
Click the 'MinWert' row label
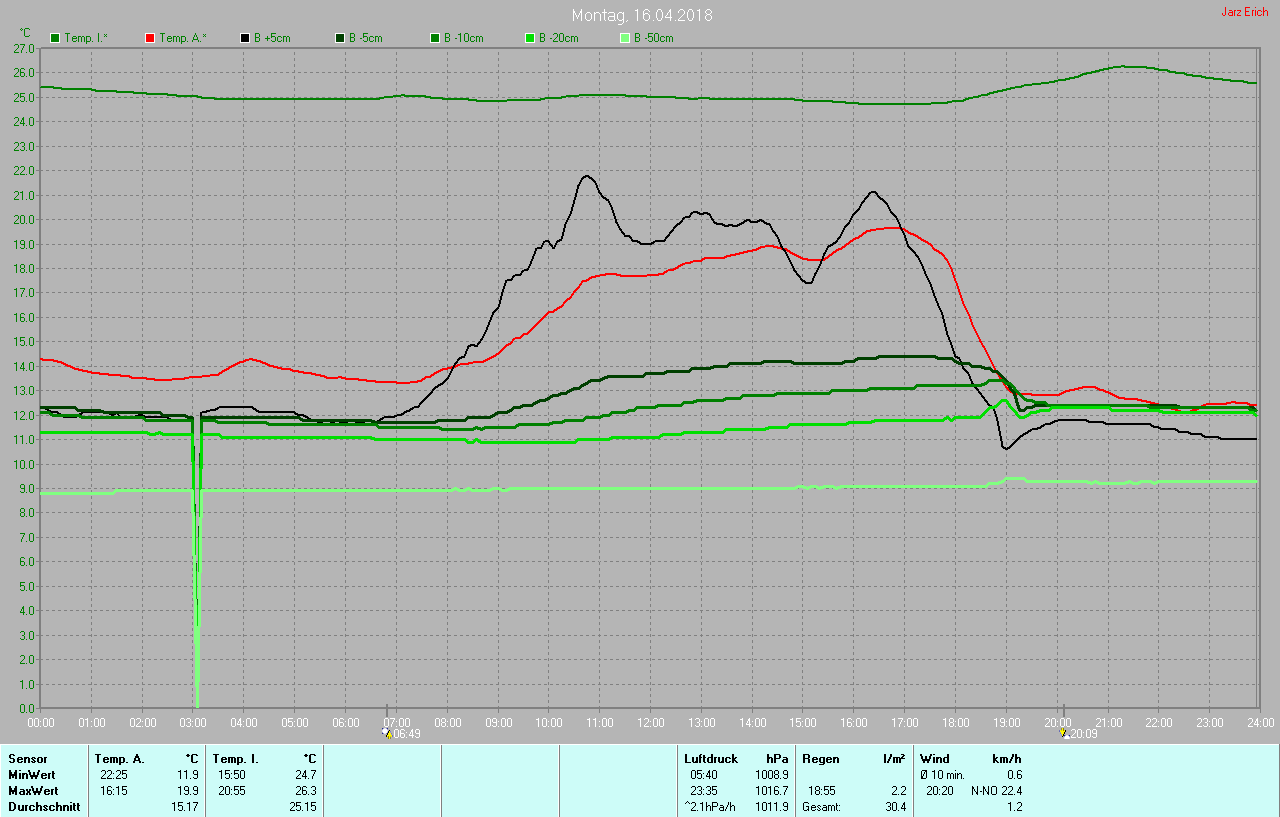point(31,775)
